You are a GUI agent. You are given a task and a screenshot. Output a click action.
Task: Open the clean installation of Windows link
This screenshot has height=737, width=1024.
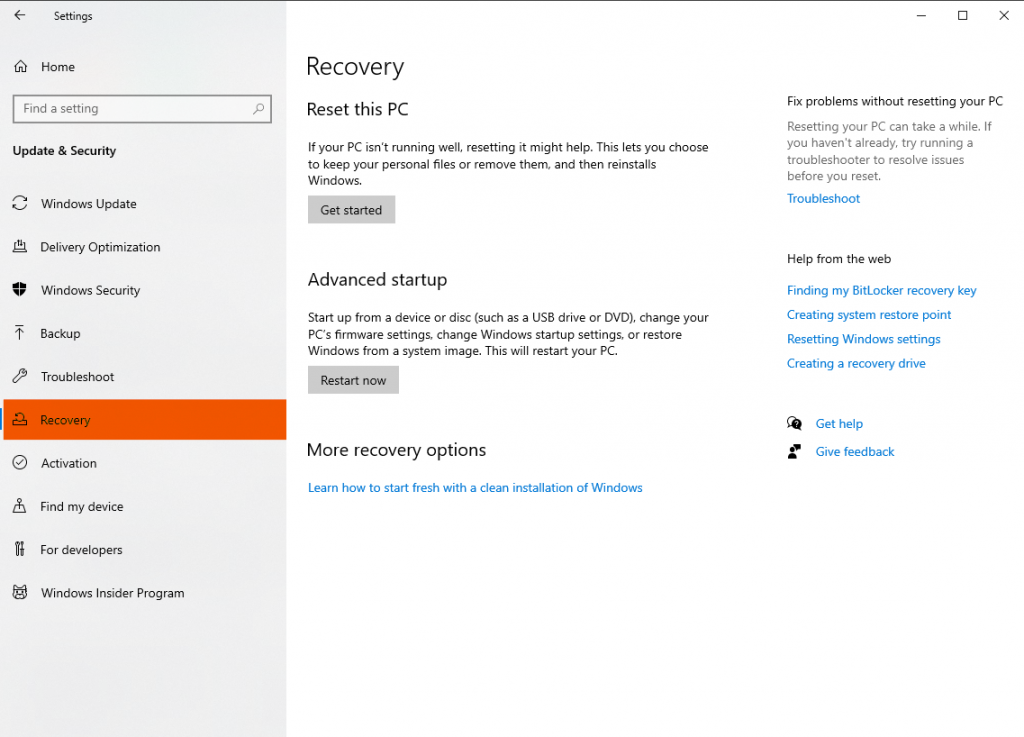pyautogui.click(x=475, y=488)
